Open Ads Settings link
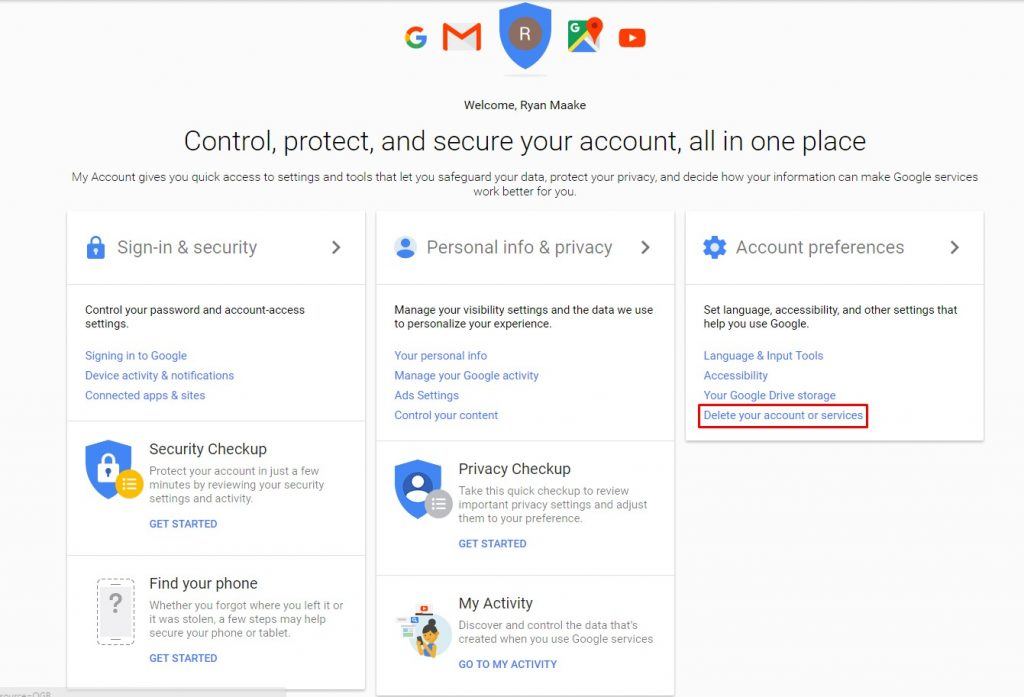Screen dimensions: 1024x697 click(426, 395)
